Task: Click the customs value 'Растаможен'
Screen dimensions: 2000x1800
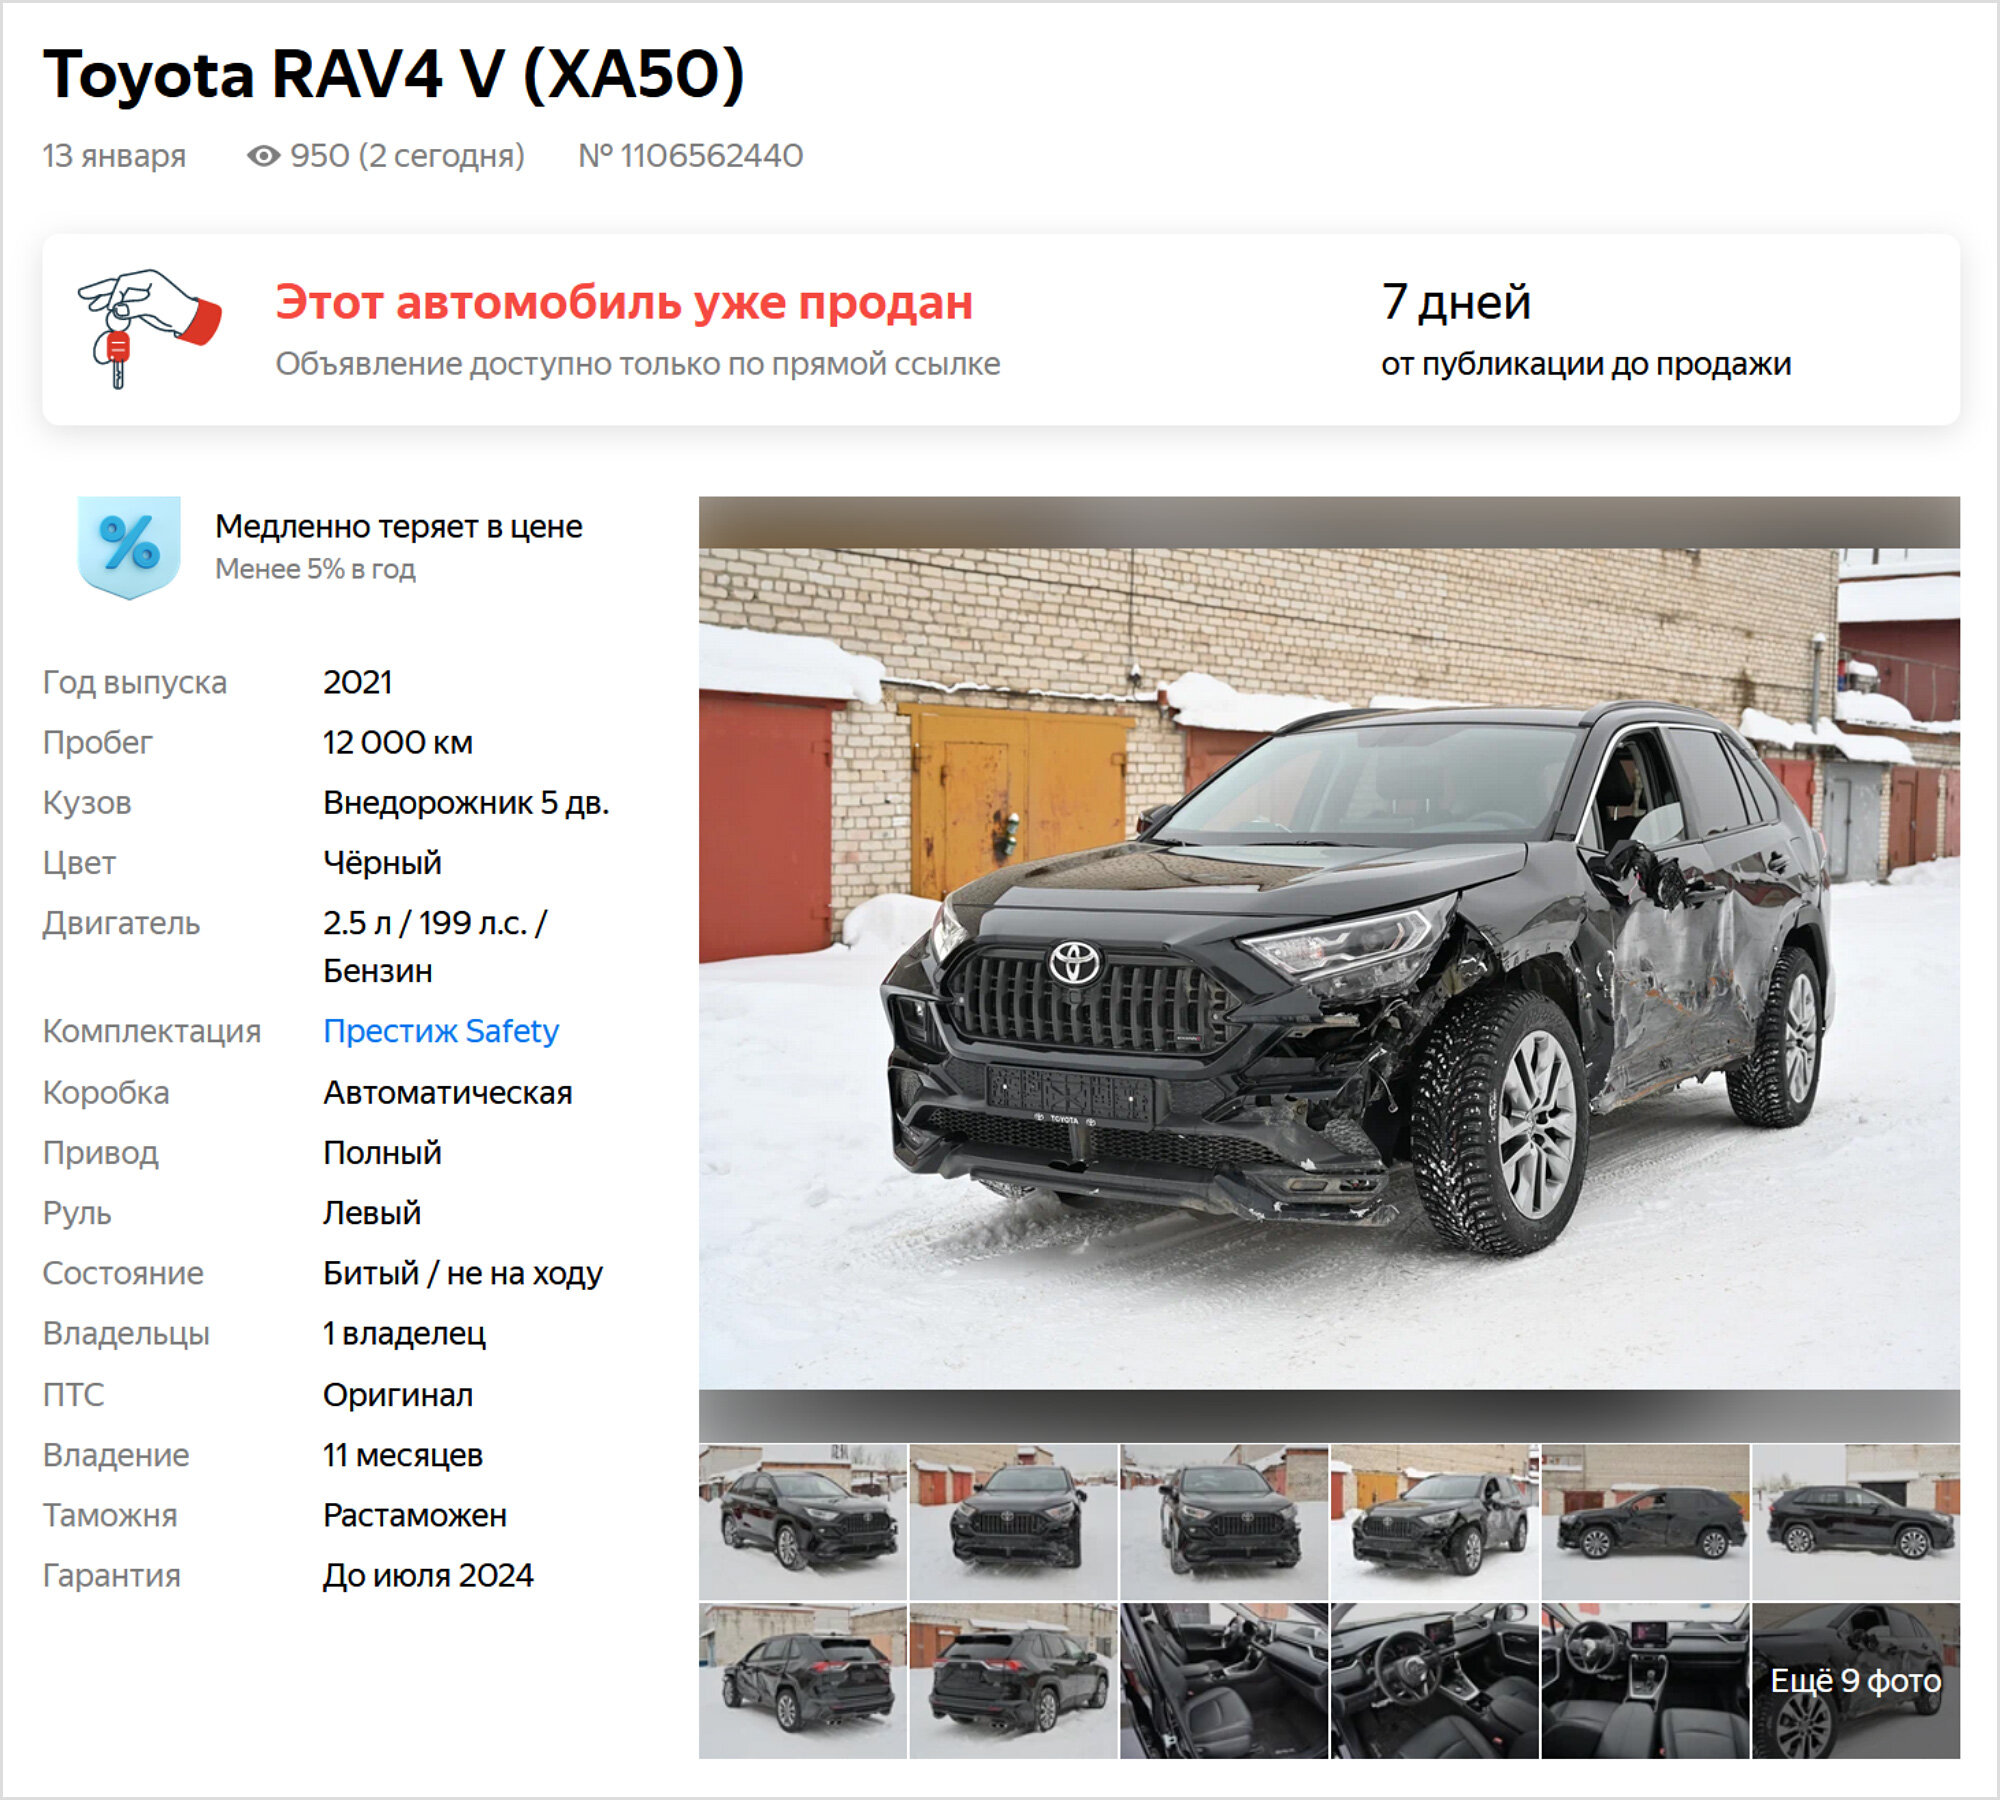Action: coord(414,1515)
